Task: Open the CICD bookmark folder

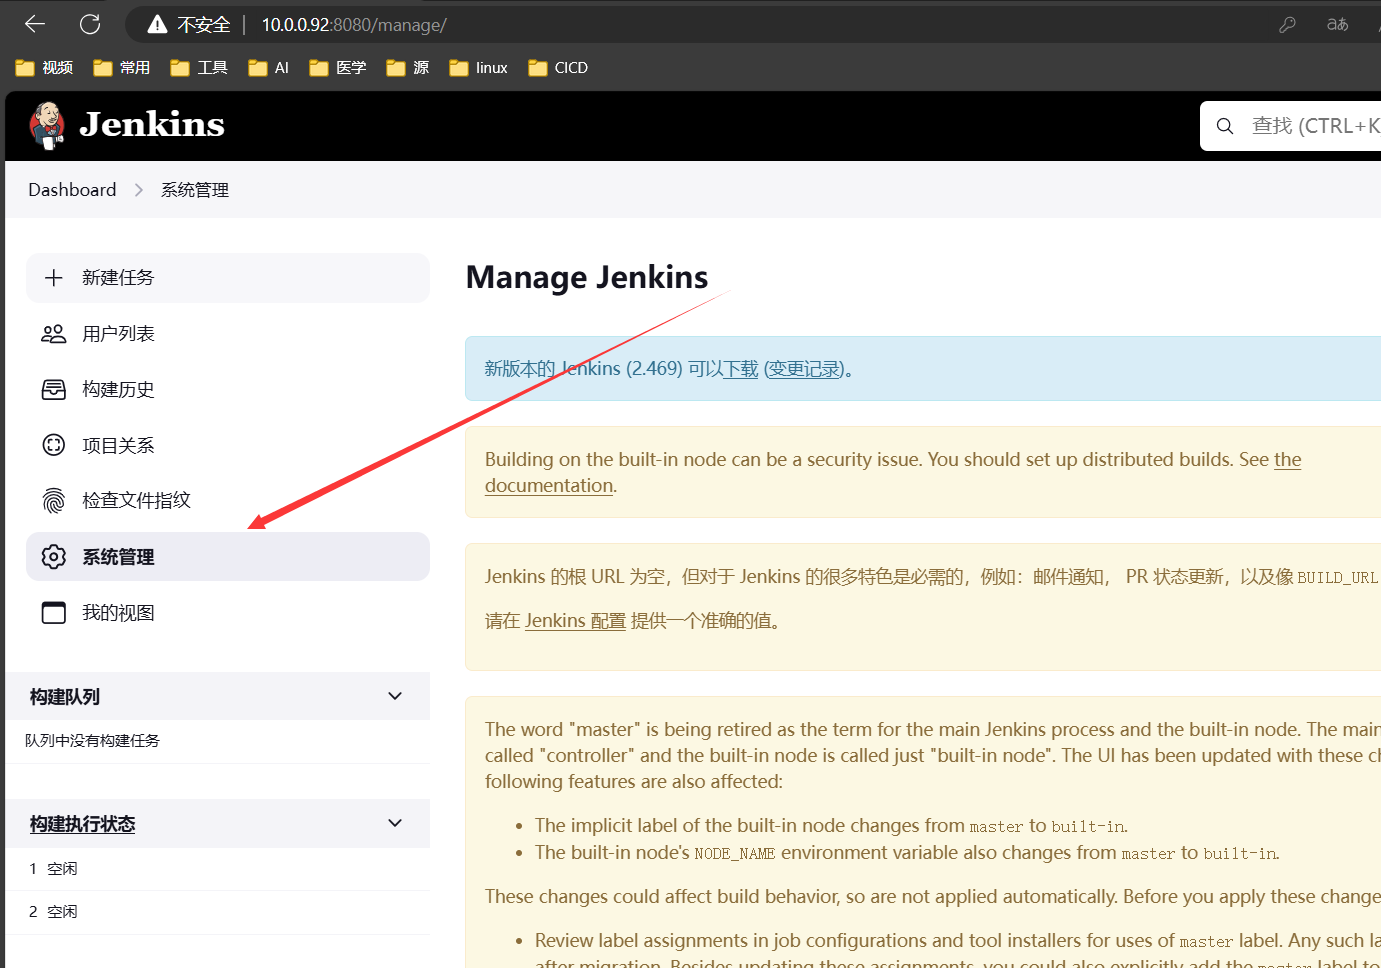Action: click(558, 68)
